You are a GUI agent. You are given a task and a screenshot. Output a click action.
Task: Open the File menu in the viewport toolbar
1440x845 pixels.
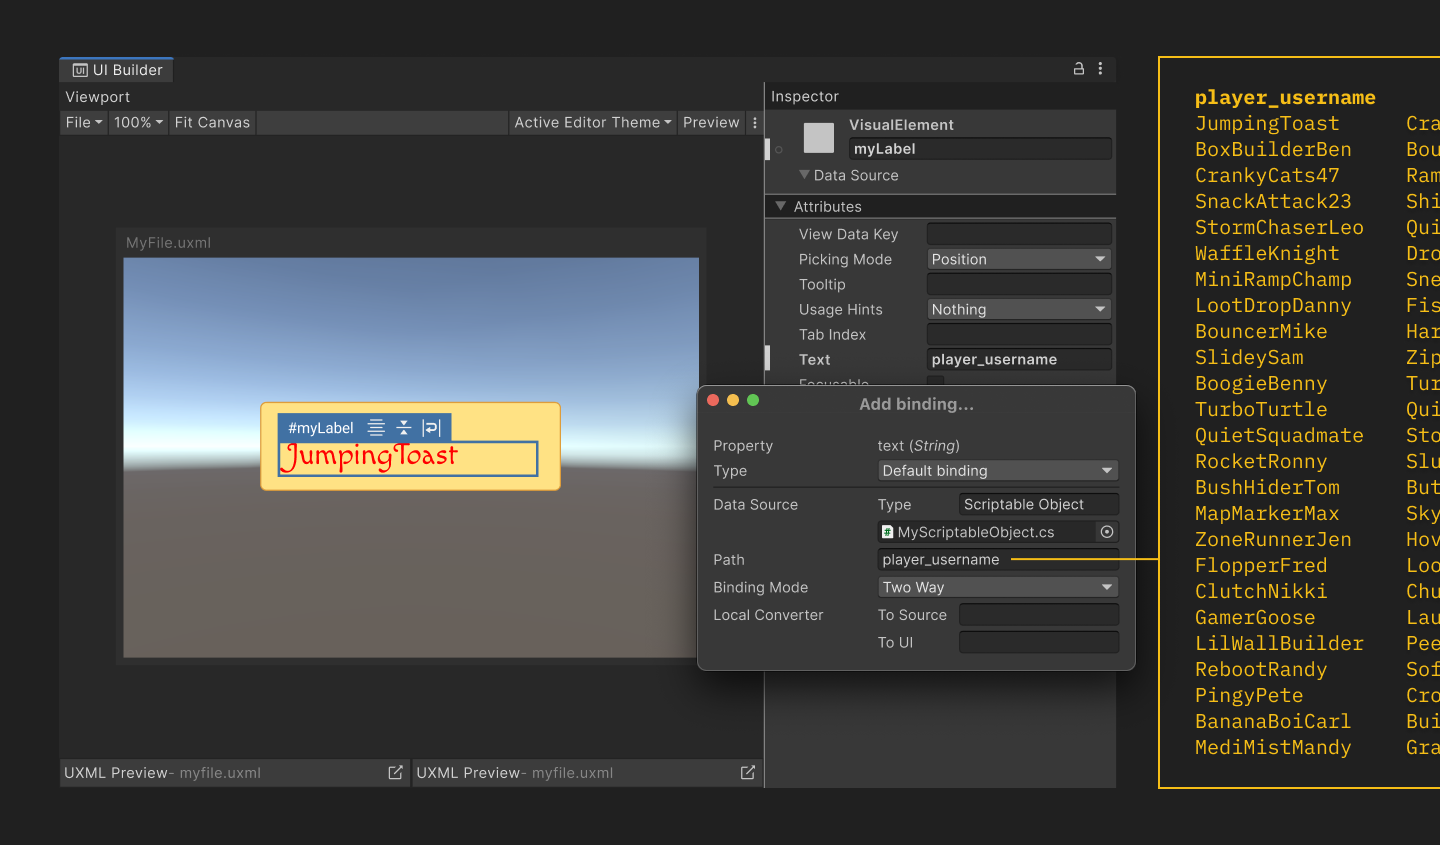tap(83, 123)
